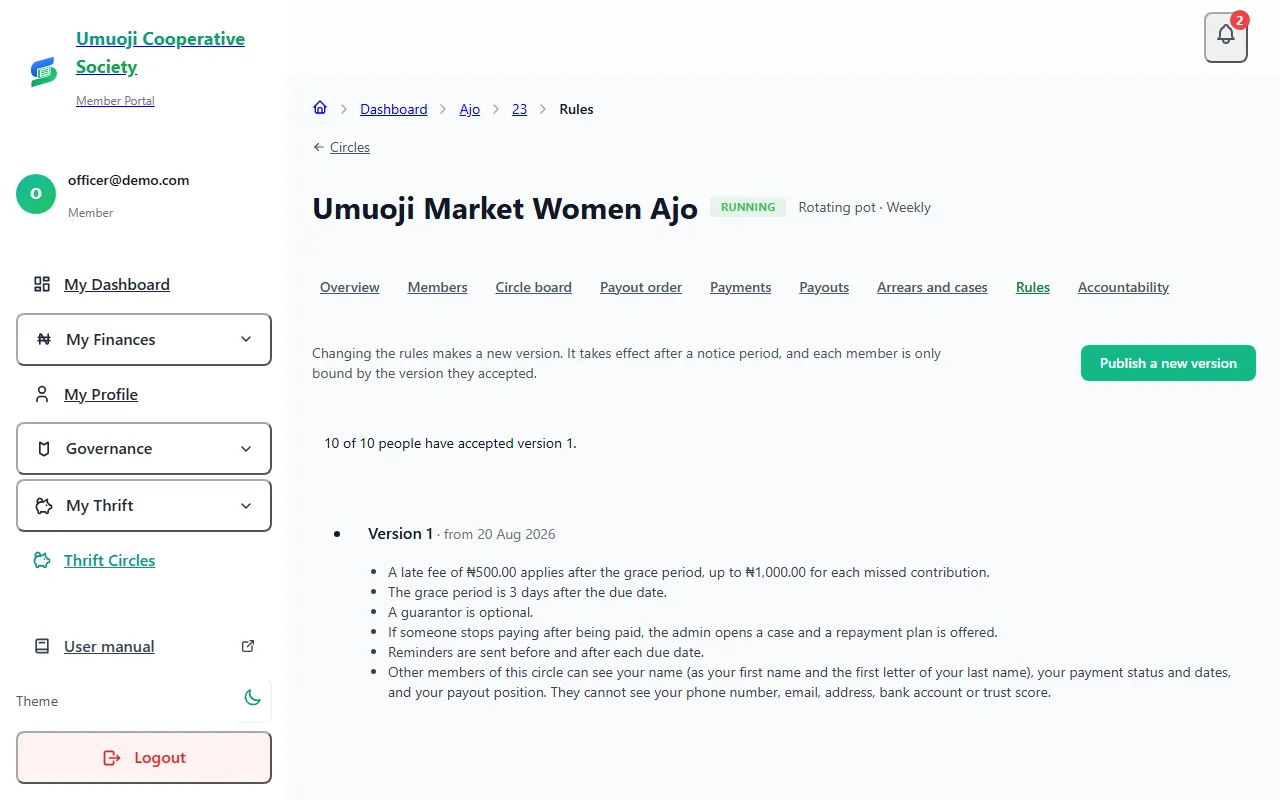This screenshot has width=1280, height=800.
Task: Click the Umuoji Cooperative Society title link
Action: pyautogui.click(x=160, y=53)
